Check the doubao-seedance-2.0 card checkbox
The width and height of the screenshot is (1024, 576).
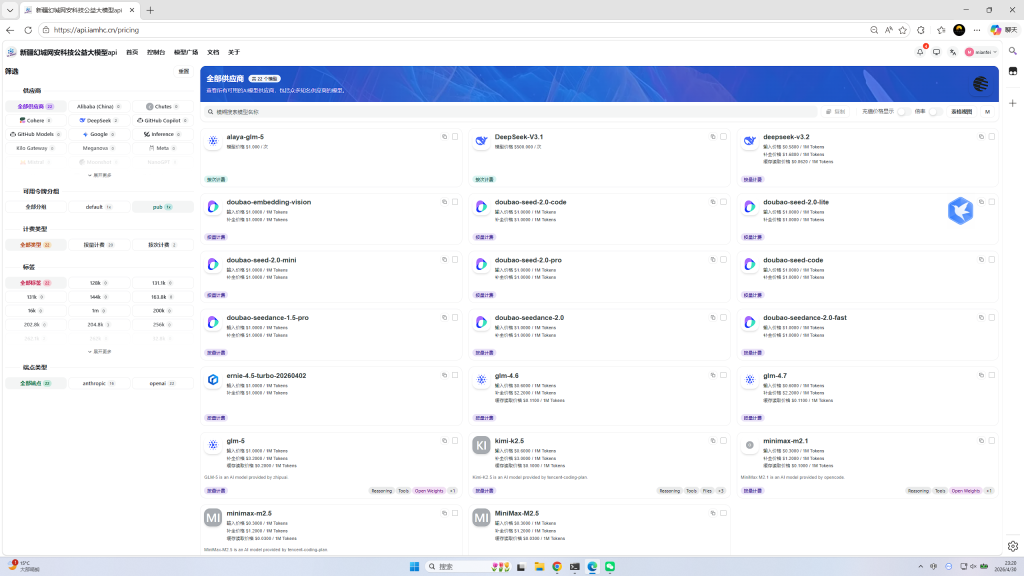[724, 318]
